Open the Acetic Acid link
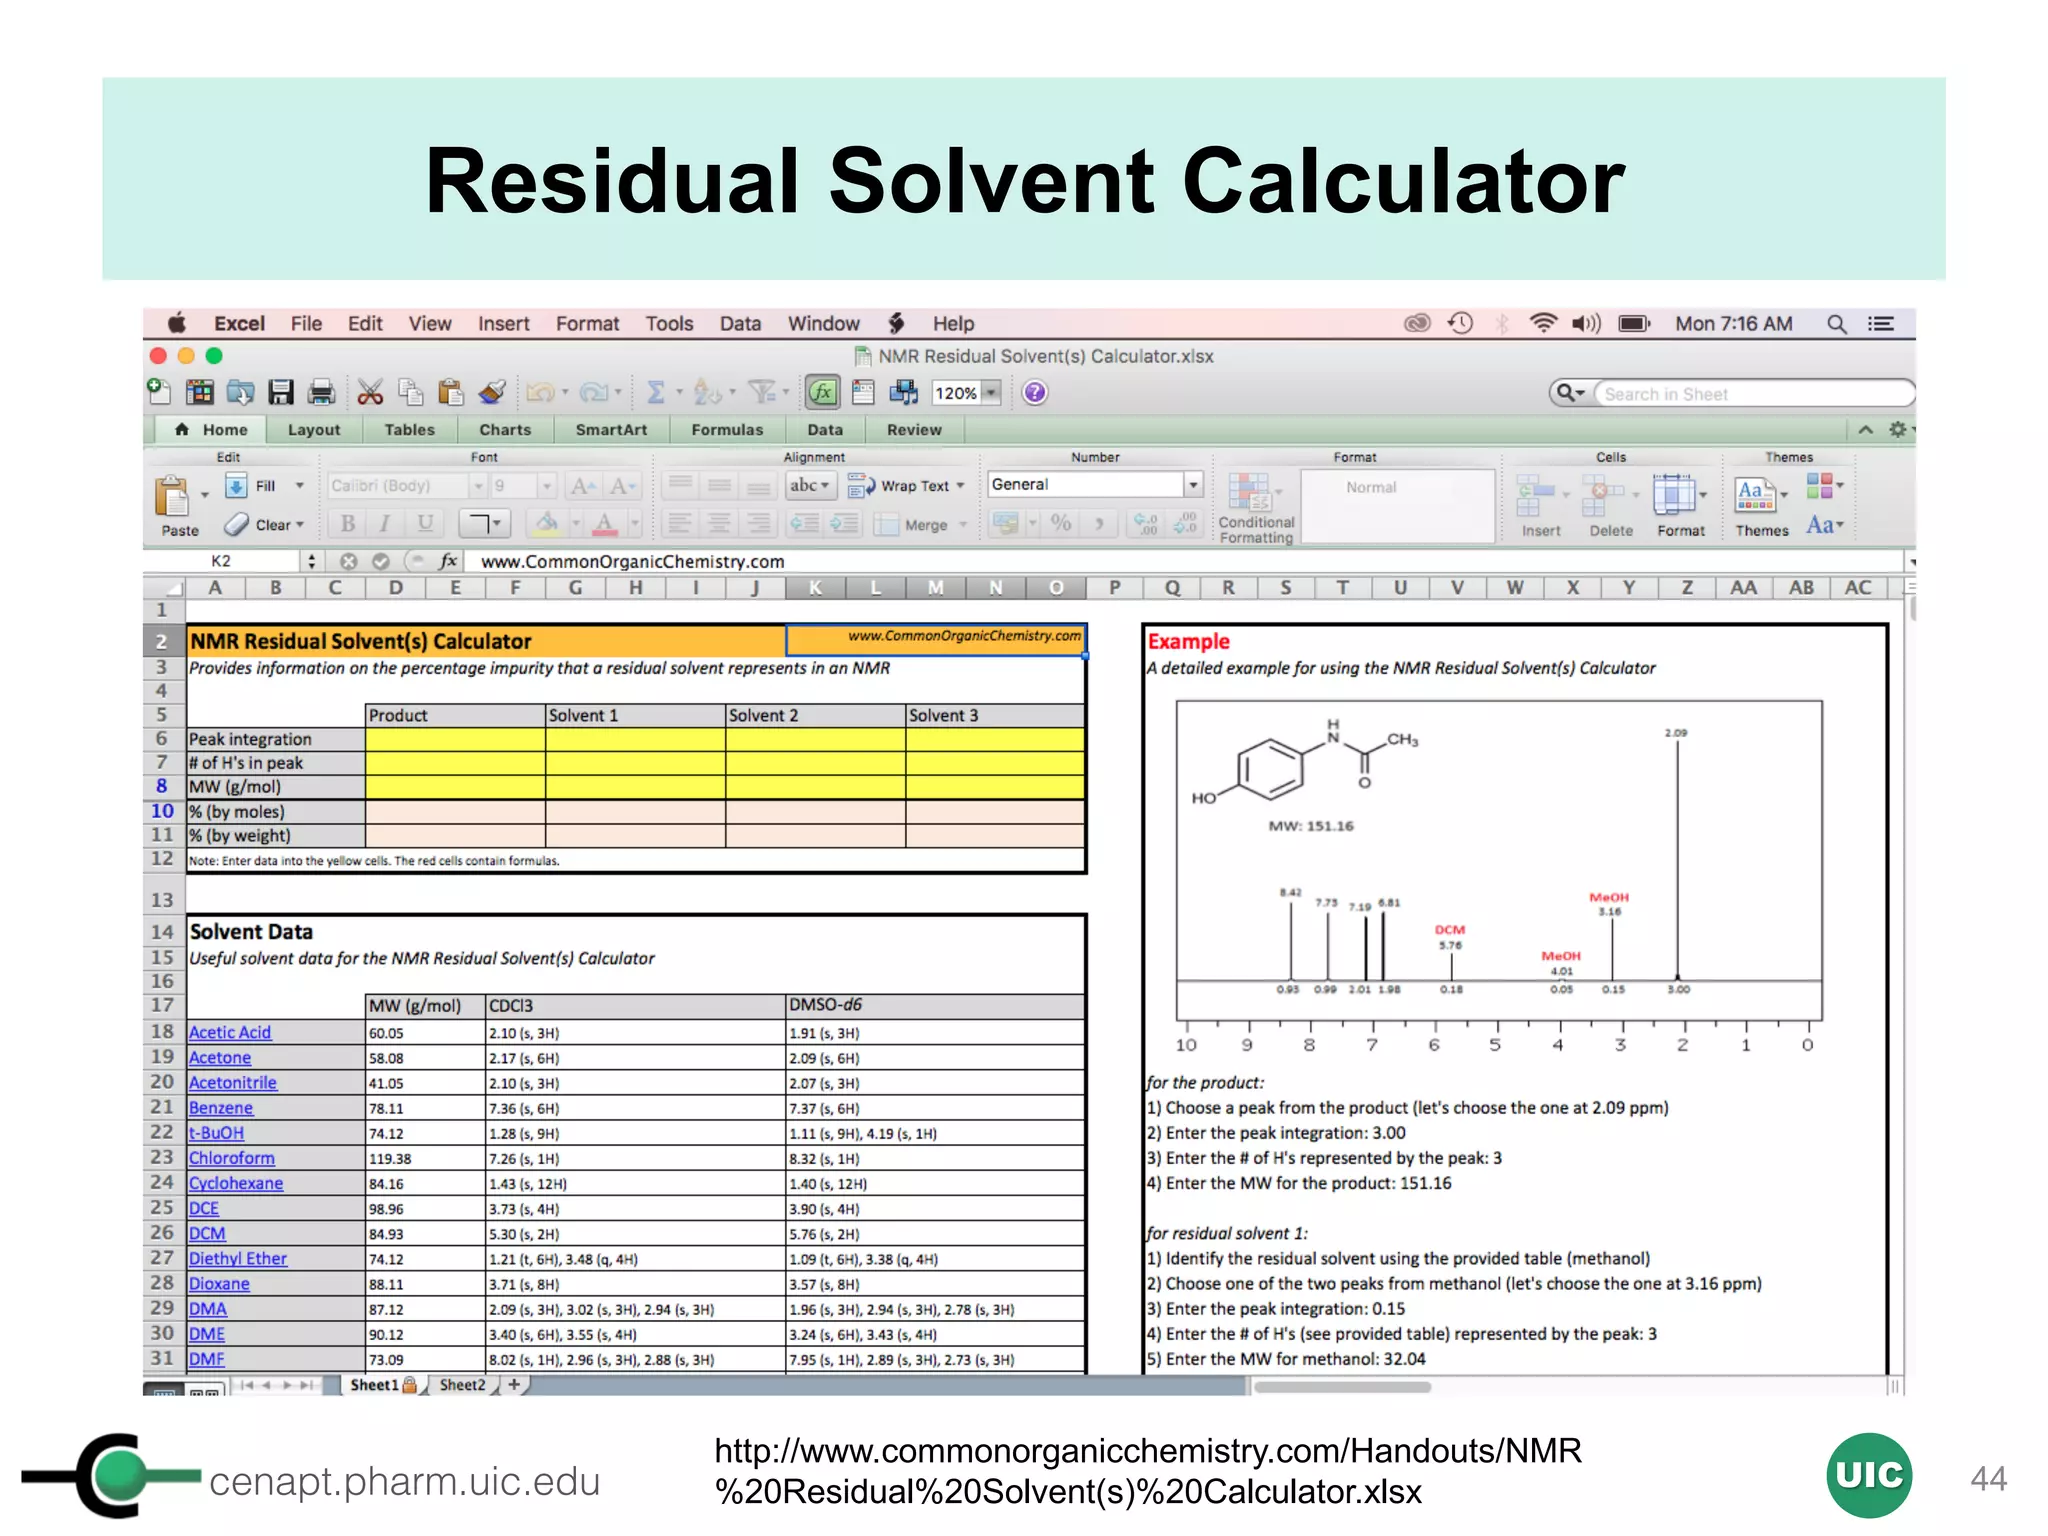Viewport: 2048px width, 1536px height. pos(230,1032)
